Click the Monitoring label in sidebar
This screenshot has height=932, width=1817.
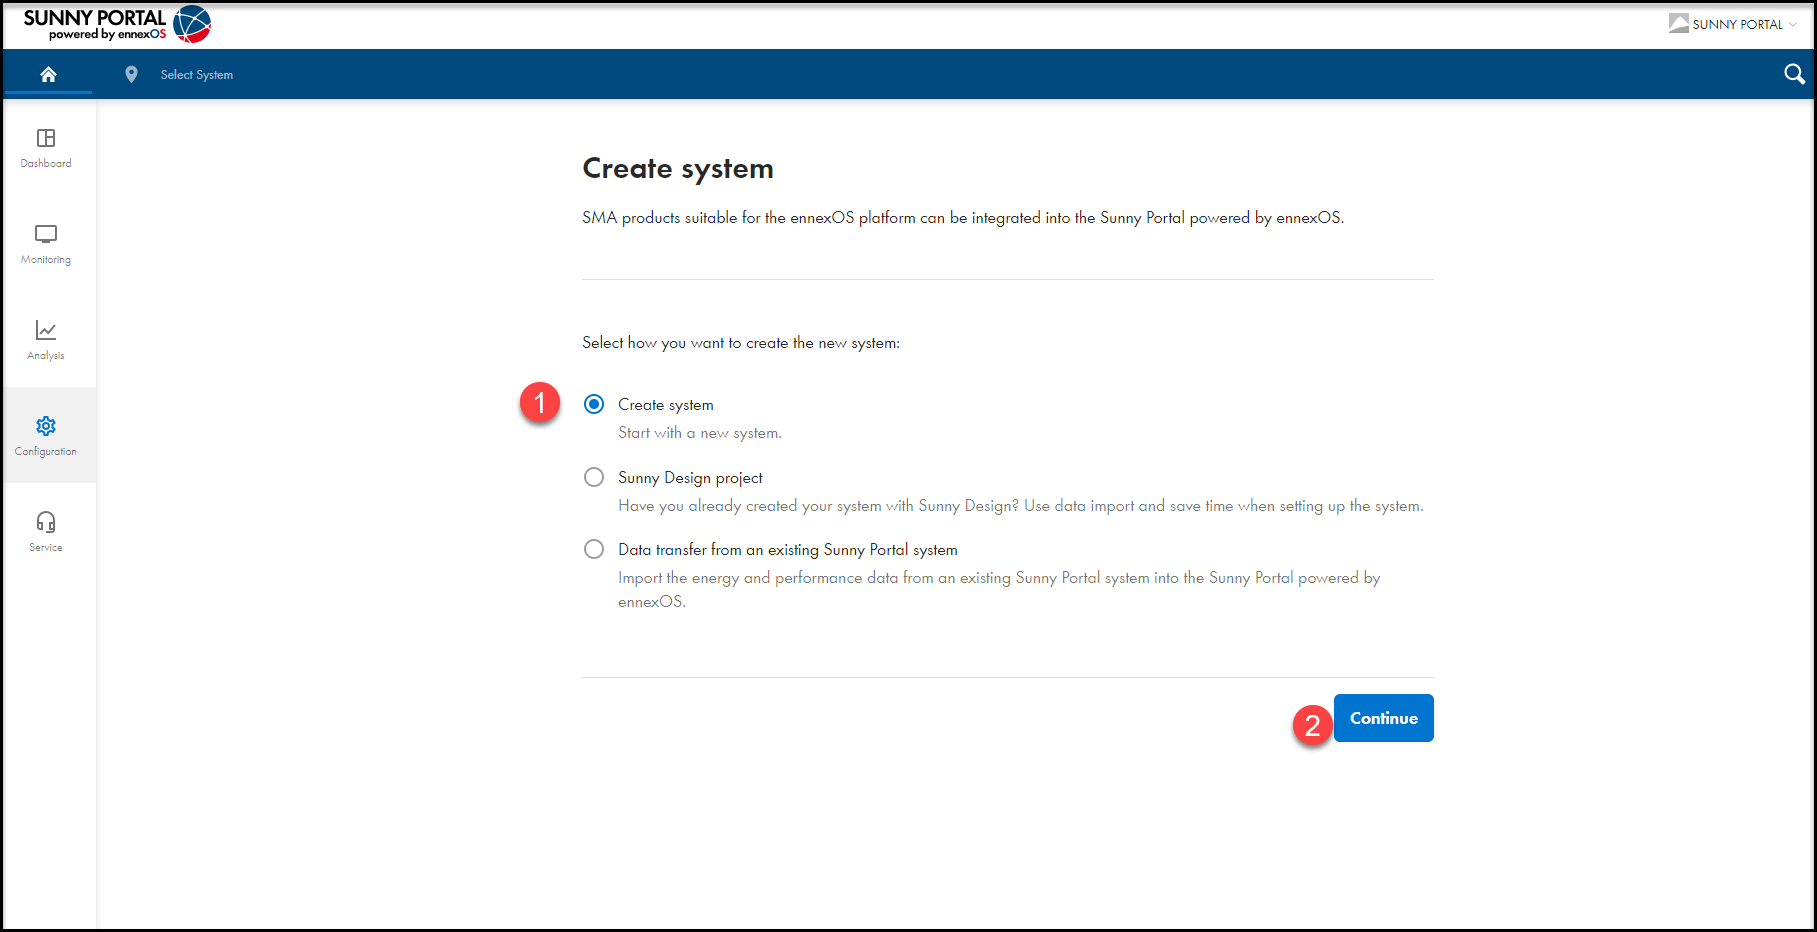click(46, 260)
